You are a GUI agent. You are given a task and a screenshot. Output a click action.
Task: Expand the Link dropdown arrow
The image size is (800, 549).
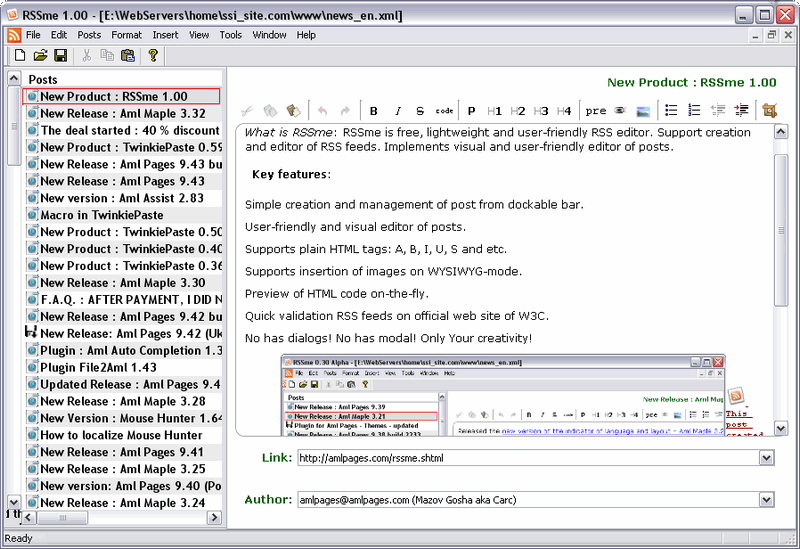tap(766, 458)
